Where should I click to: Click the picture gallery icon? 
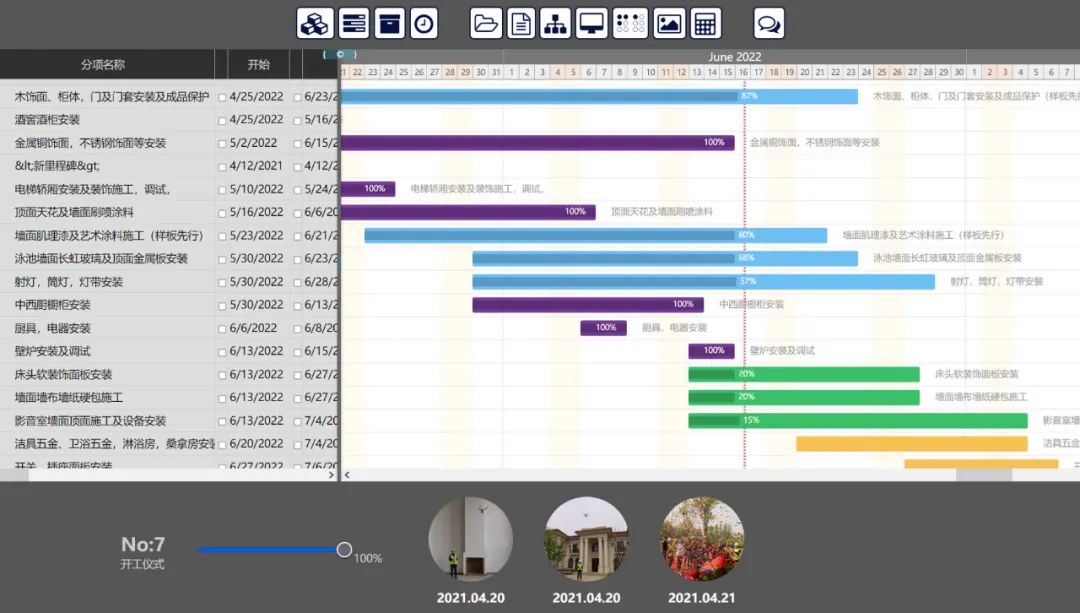point(669,23)
